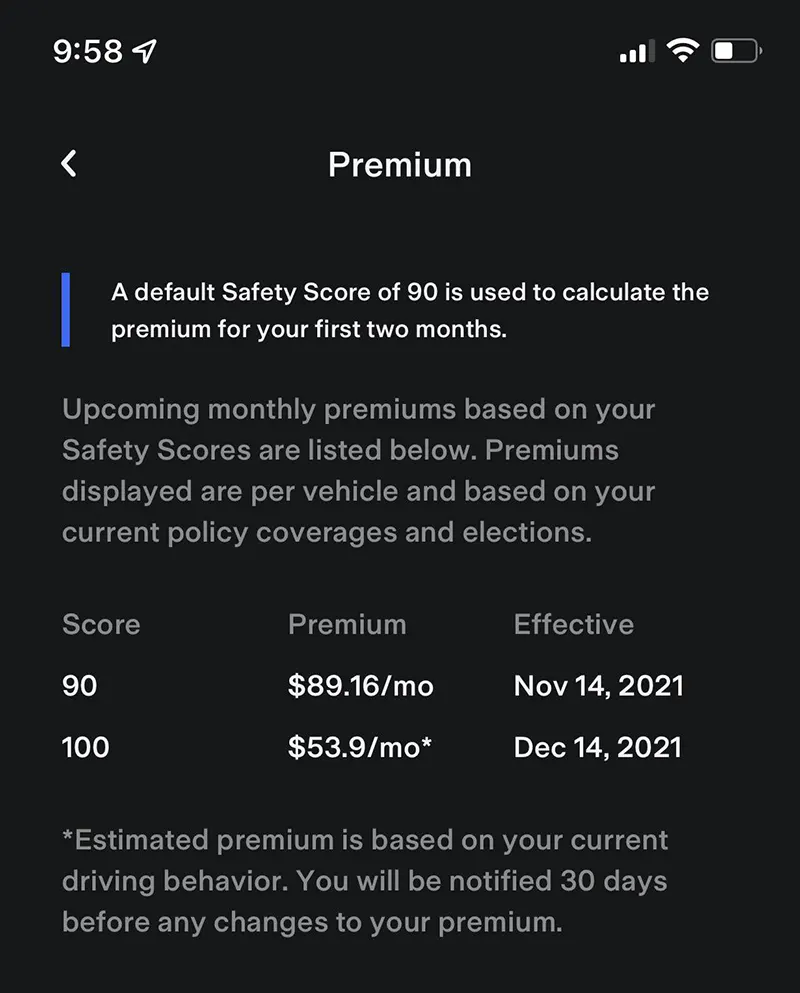800x993 pixels.
Task: Tap the Nov 14, 2021 effective date
Action: click(x=598, y=686)
